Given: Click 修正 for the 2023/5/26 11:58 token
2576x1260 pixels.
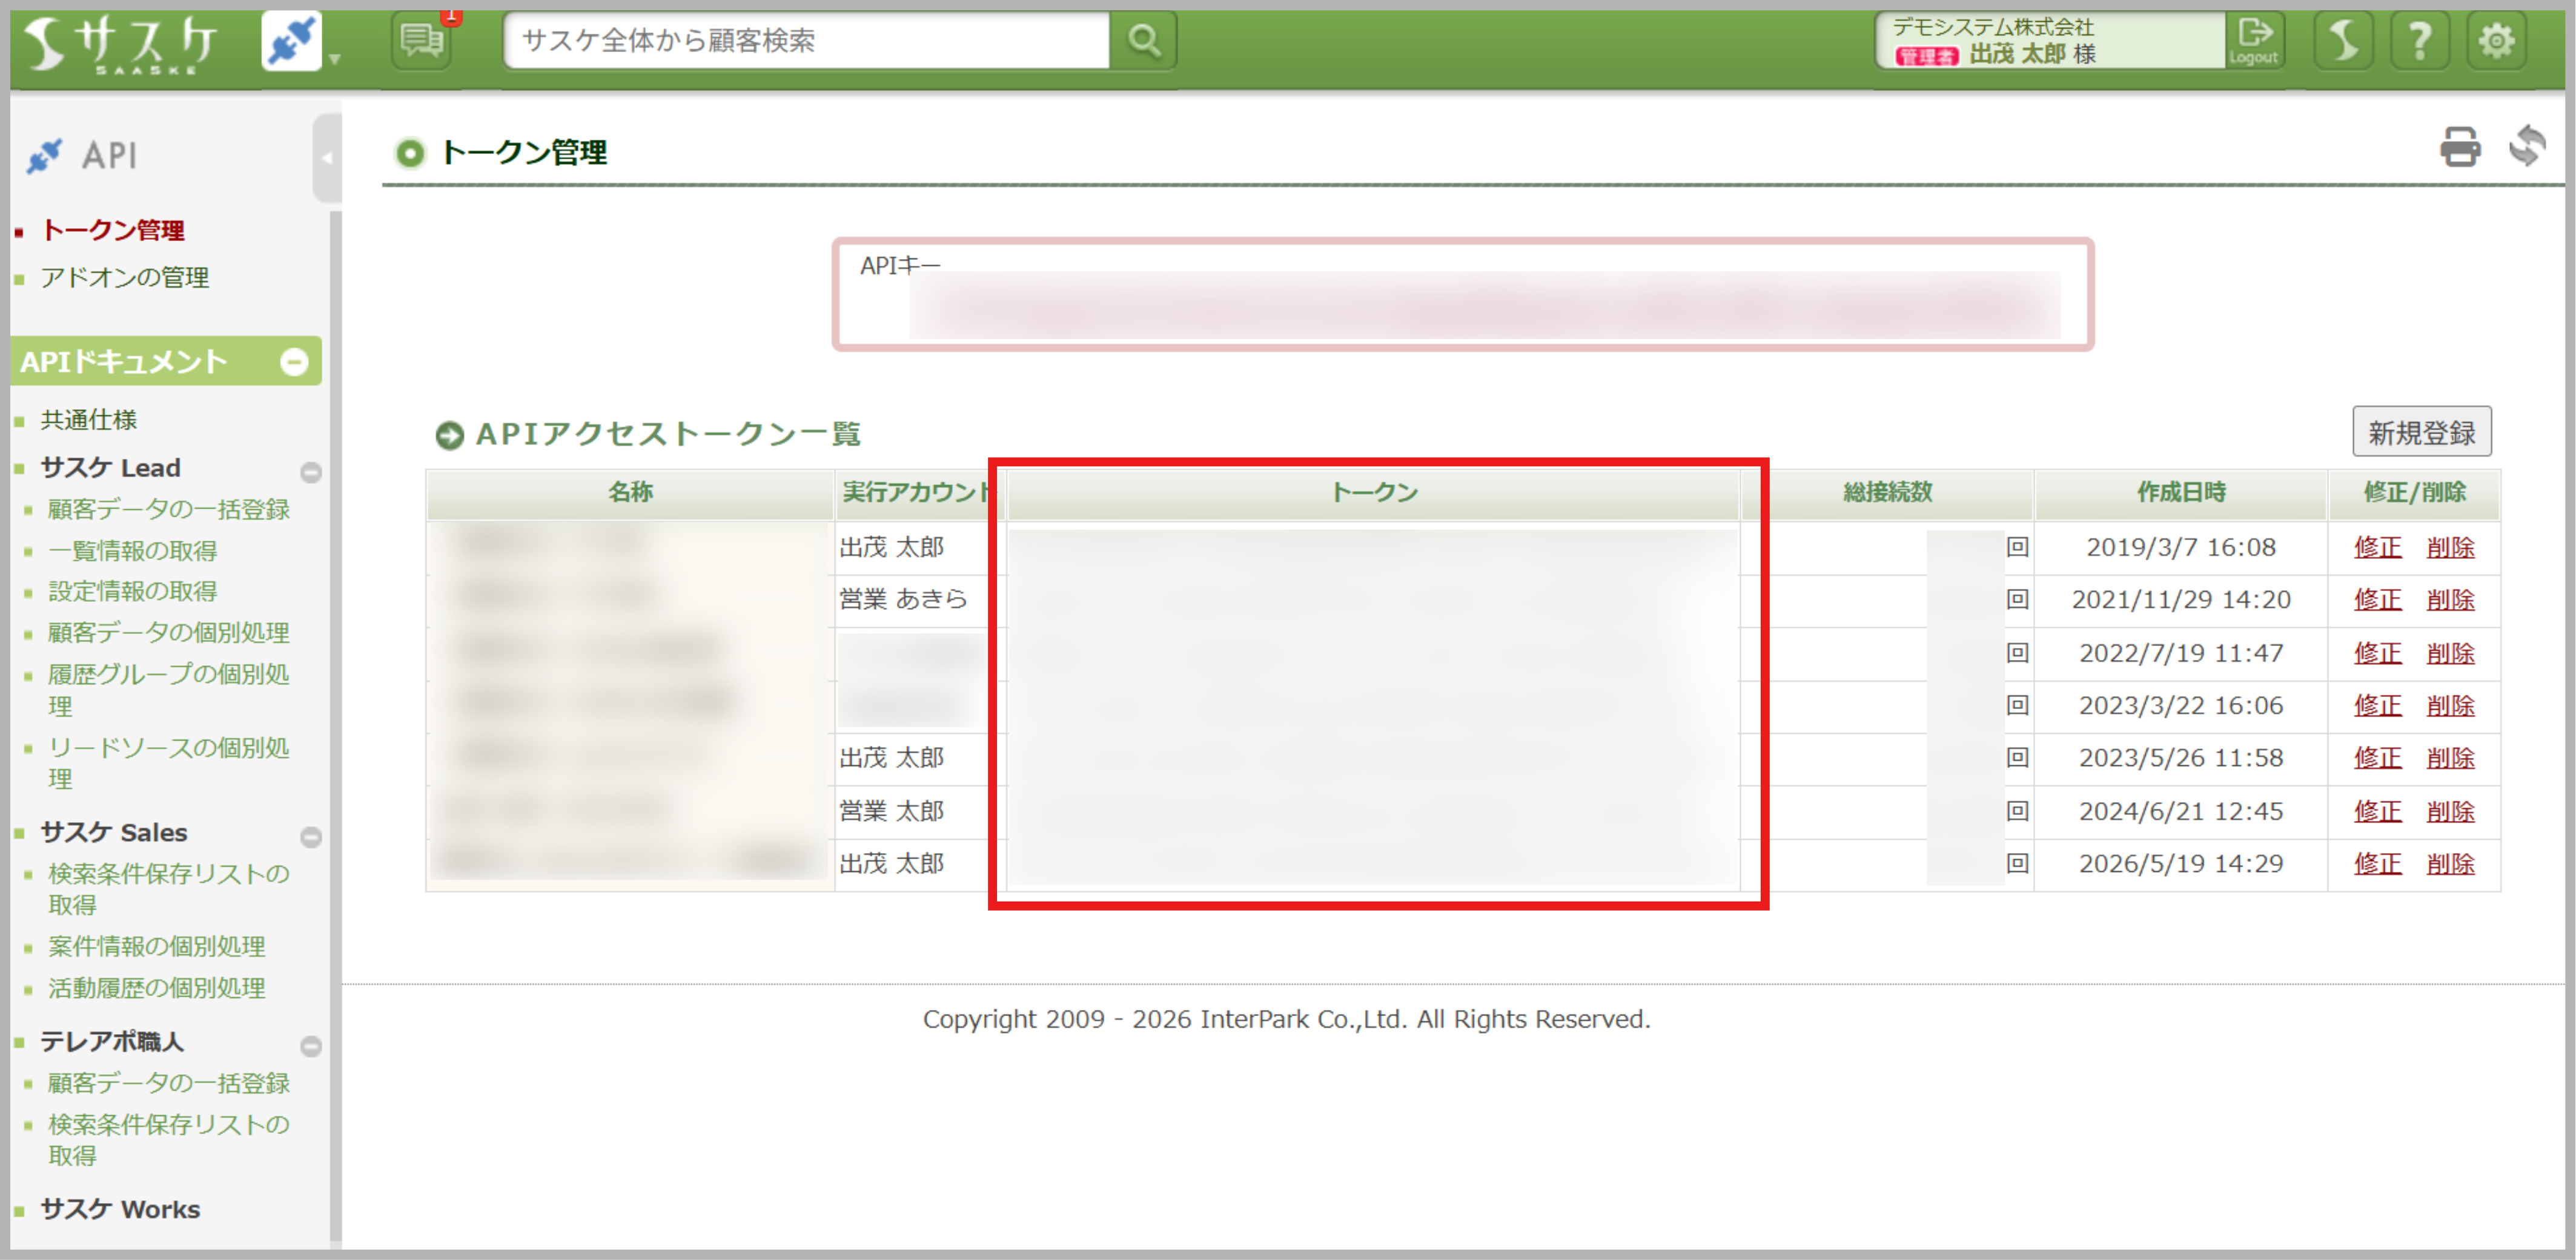Looking at the screenshot, I should coord(2377,758).
